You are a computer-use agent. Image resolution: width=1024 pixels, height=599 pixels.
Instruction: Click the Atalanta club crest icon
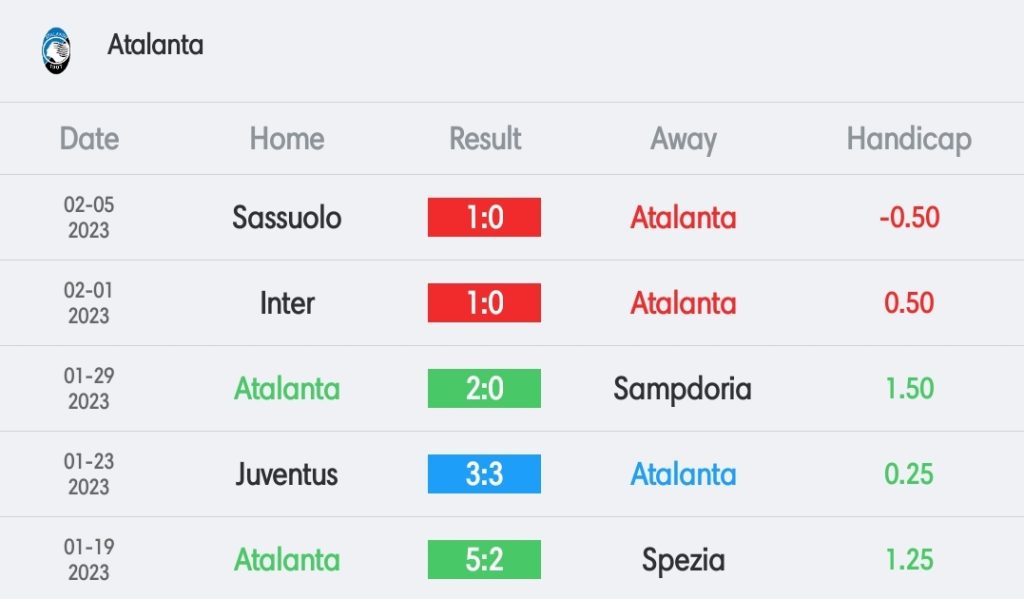click(x=56, y=50)
